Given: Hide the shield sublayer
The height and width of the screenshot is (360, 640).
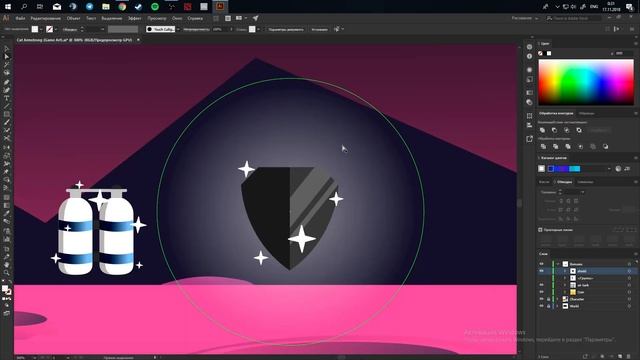Looking at the screenshot, I should [x=542, y=271].
